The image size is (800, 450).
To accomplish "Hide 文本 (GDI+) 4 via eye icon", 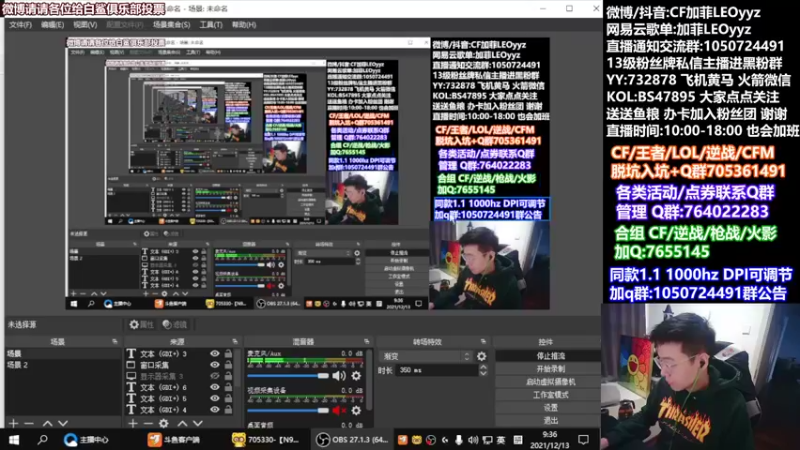I will click(215, 410).
